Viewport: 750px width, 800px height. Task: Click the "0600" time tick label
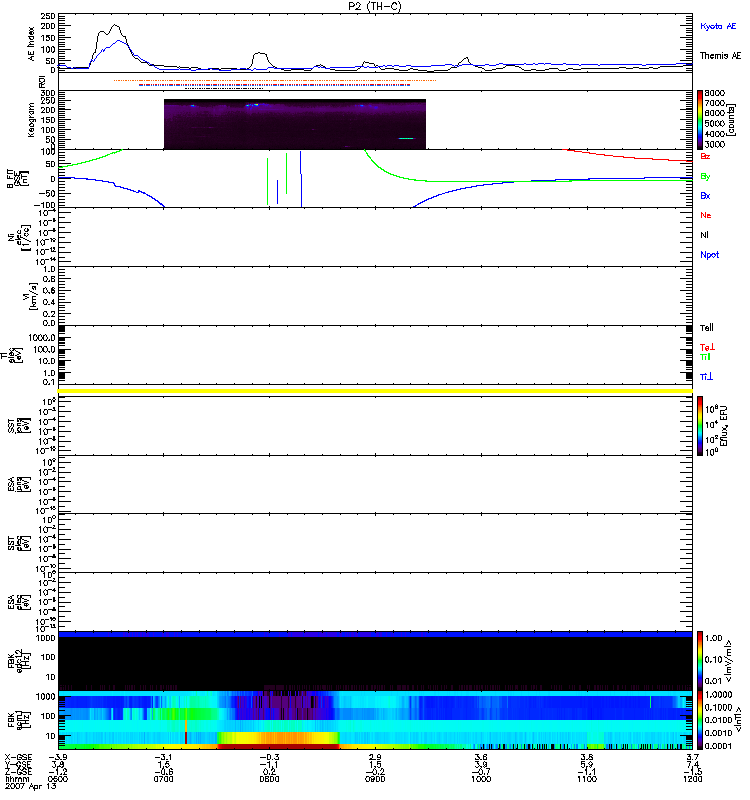click(x=58, y=779)
